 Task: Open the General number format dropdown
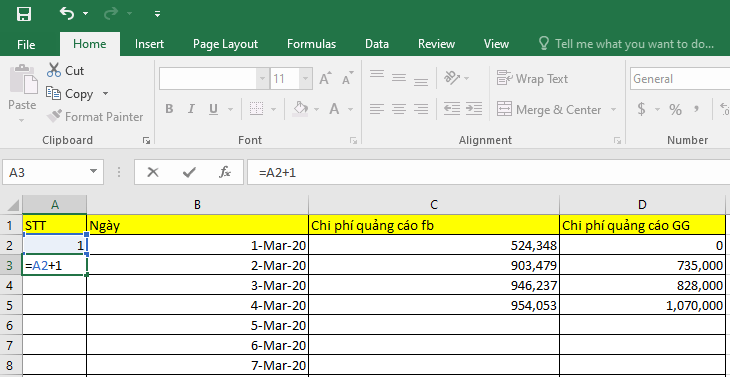(680, 79)
